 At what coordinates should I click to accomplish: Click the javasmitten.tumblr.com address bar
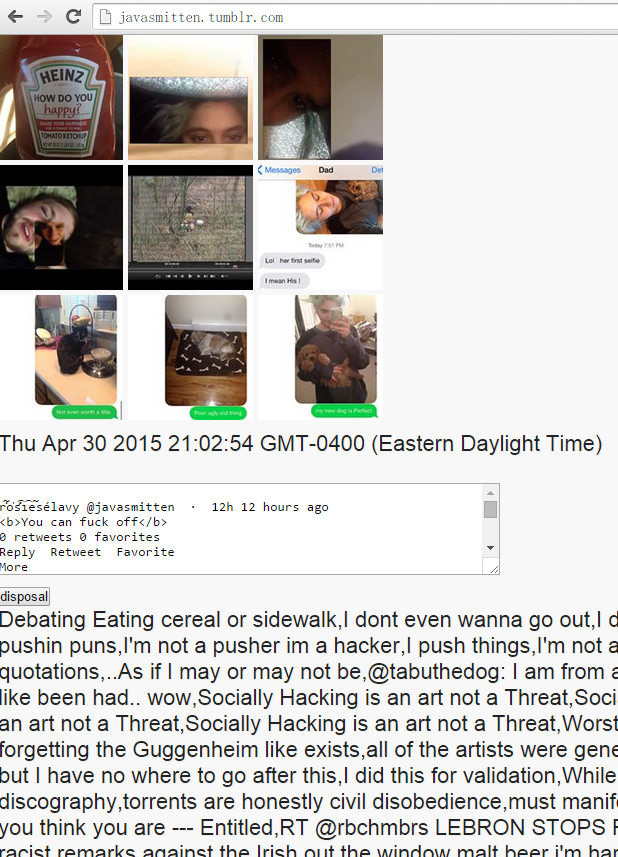355,17
